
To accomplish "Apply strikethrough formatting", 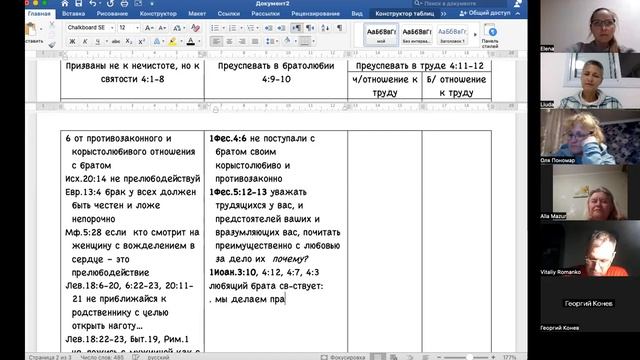I will 116,41.
